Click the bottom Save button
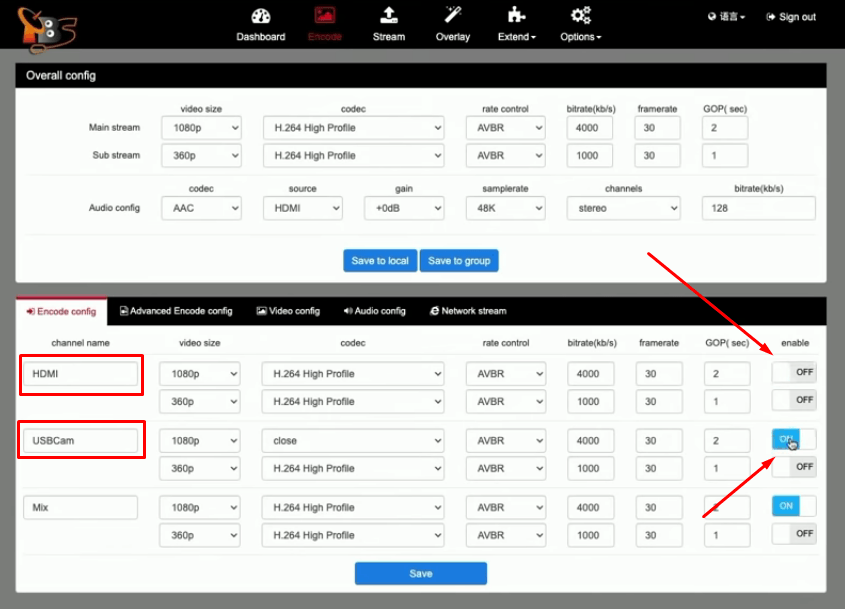The image size is (845, 609). tap(421, 573)
